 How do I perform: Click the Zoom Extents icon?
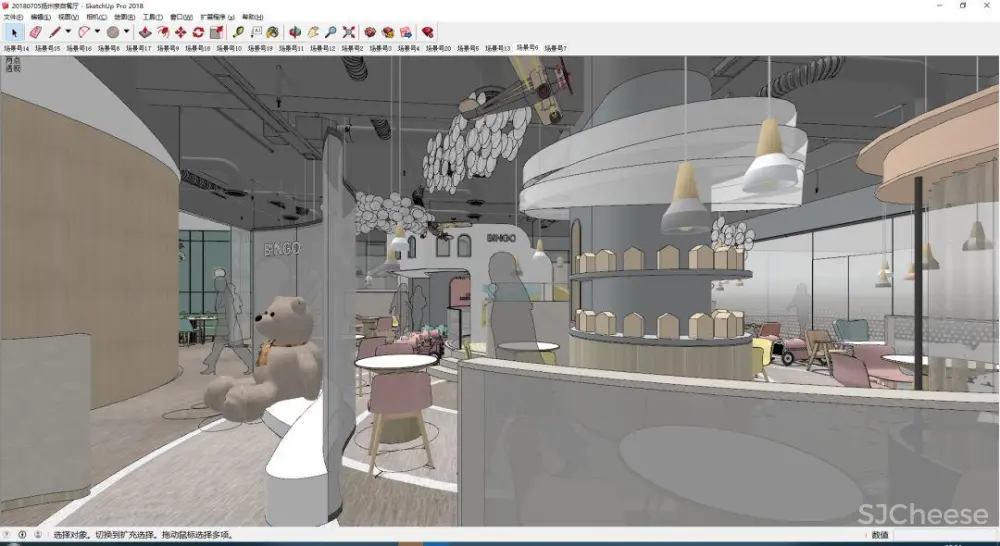pyautogui.click(x=349, y=32)
